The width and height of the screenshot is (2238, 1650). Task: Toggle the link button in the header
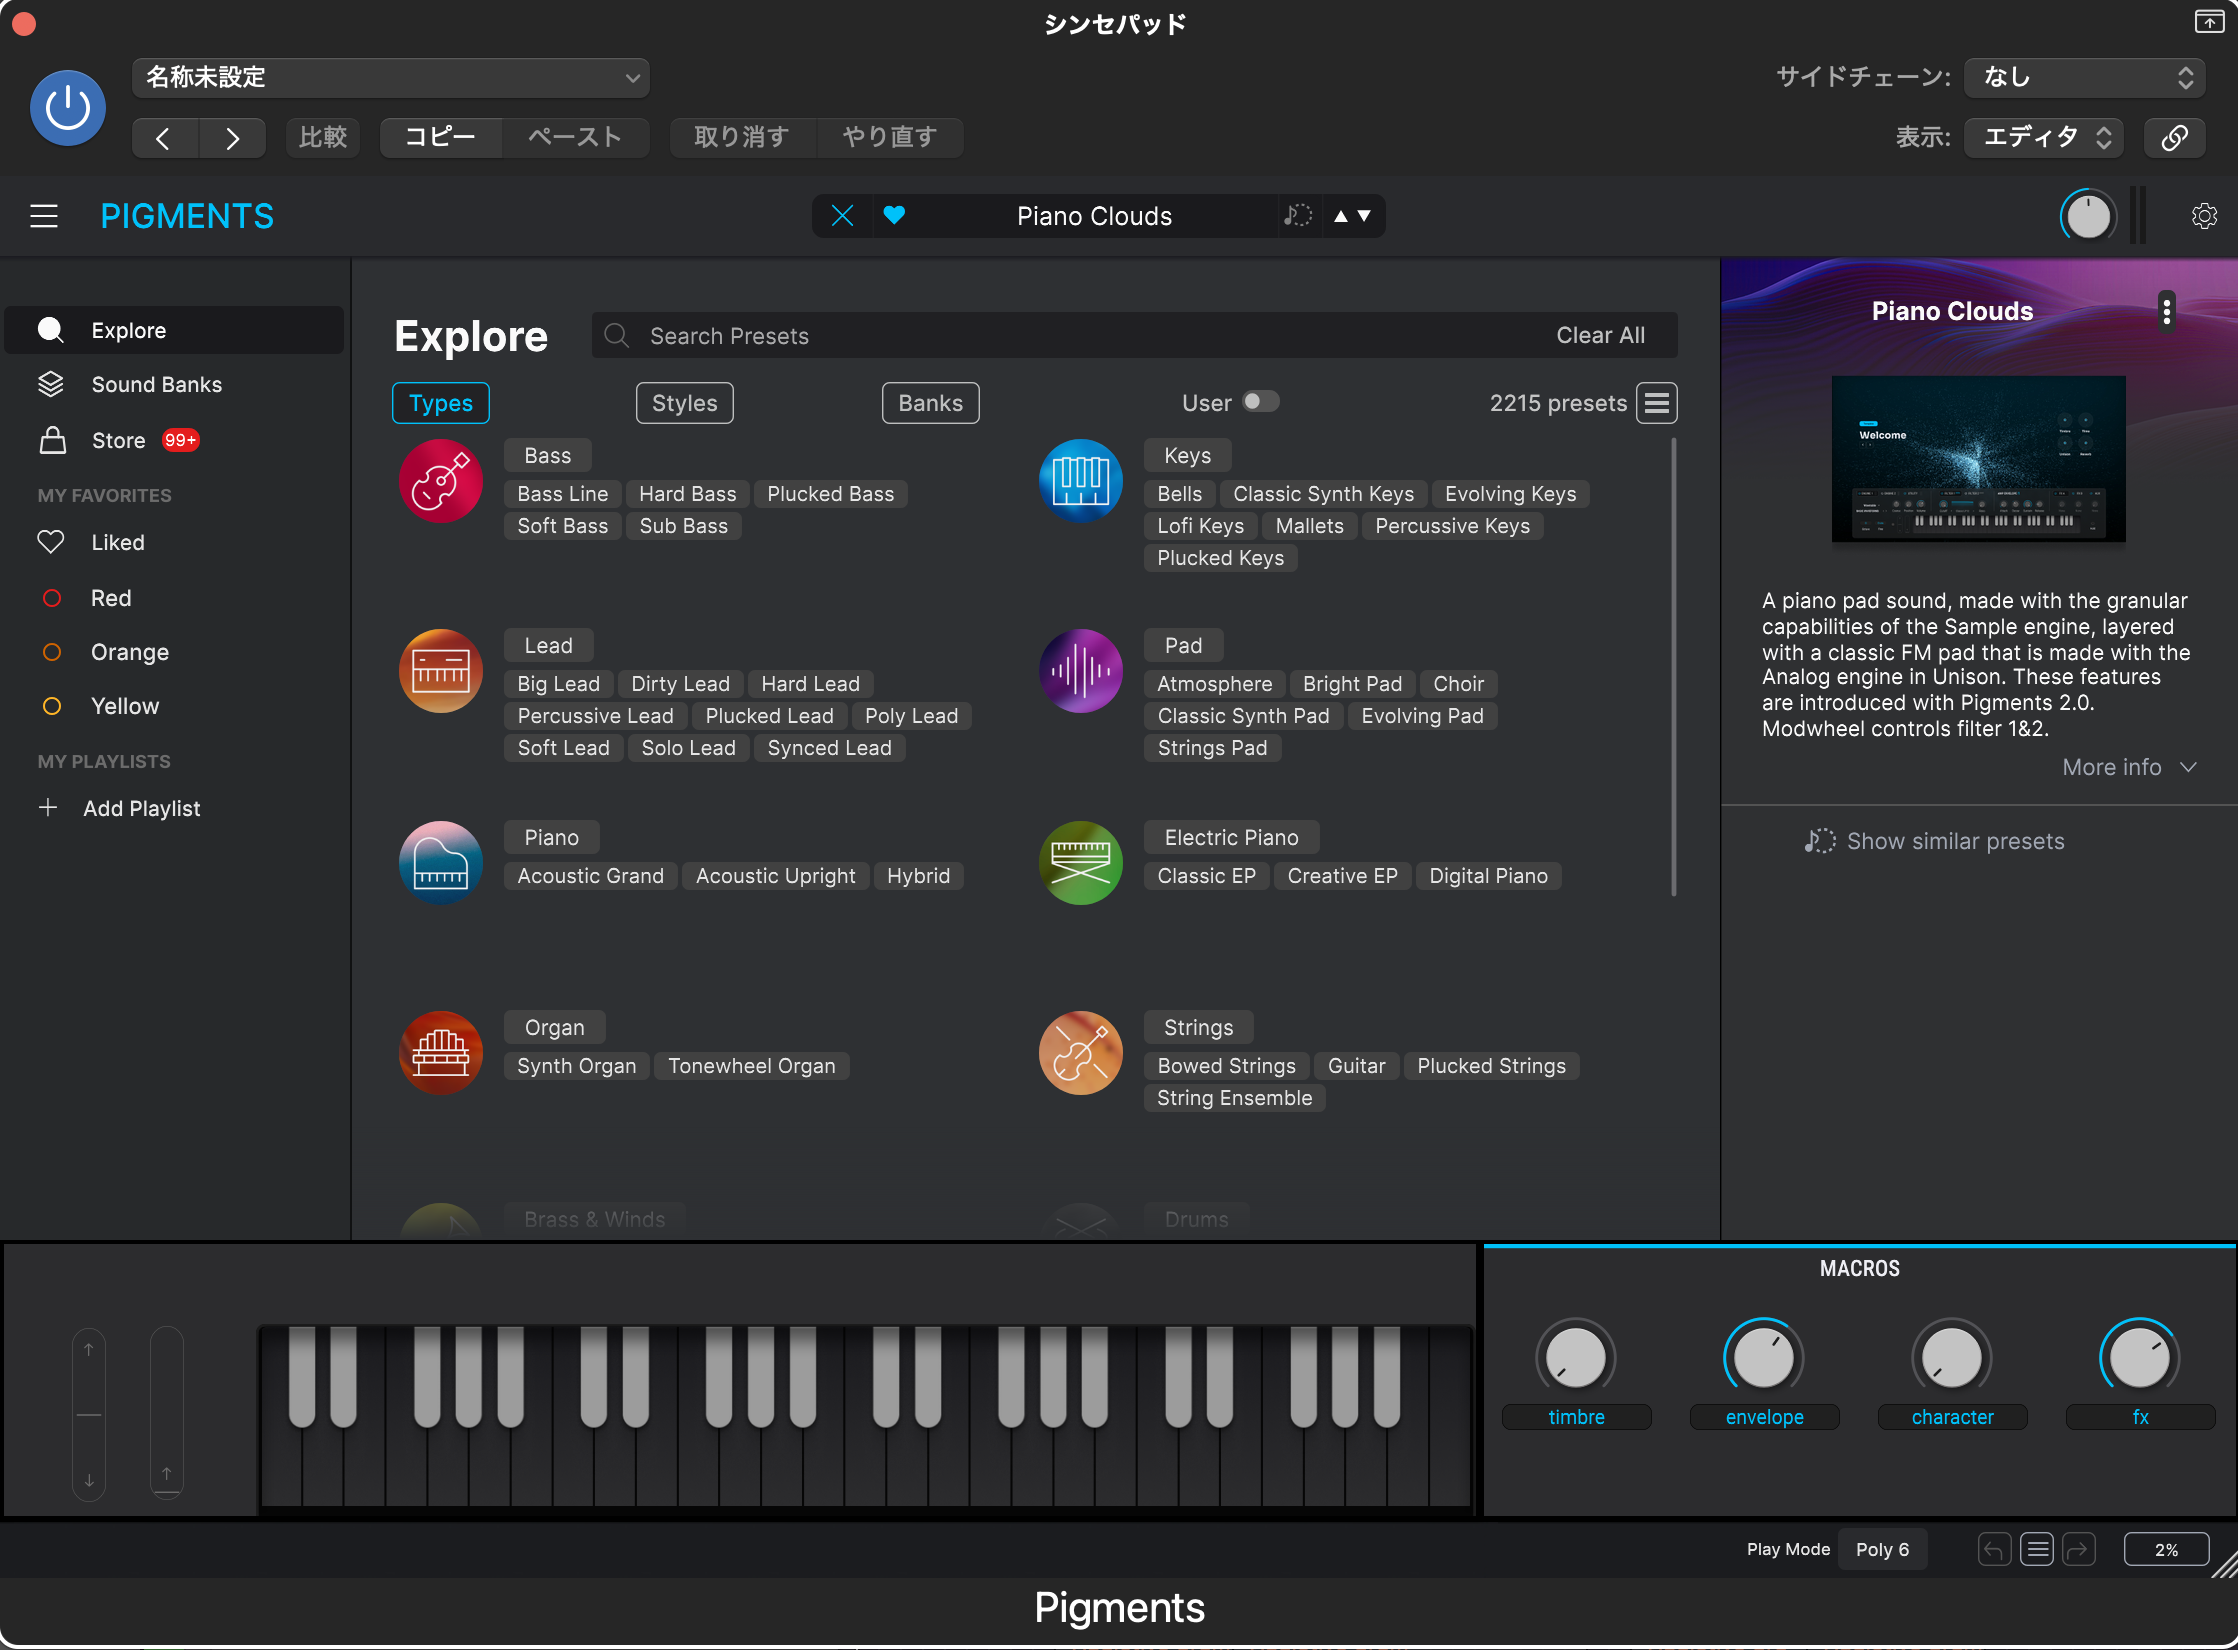click(2175, 137)
